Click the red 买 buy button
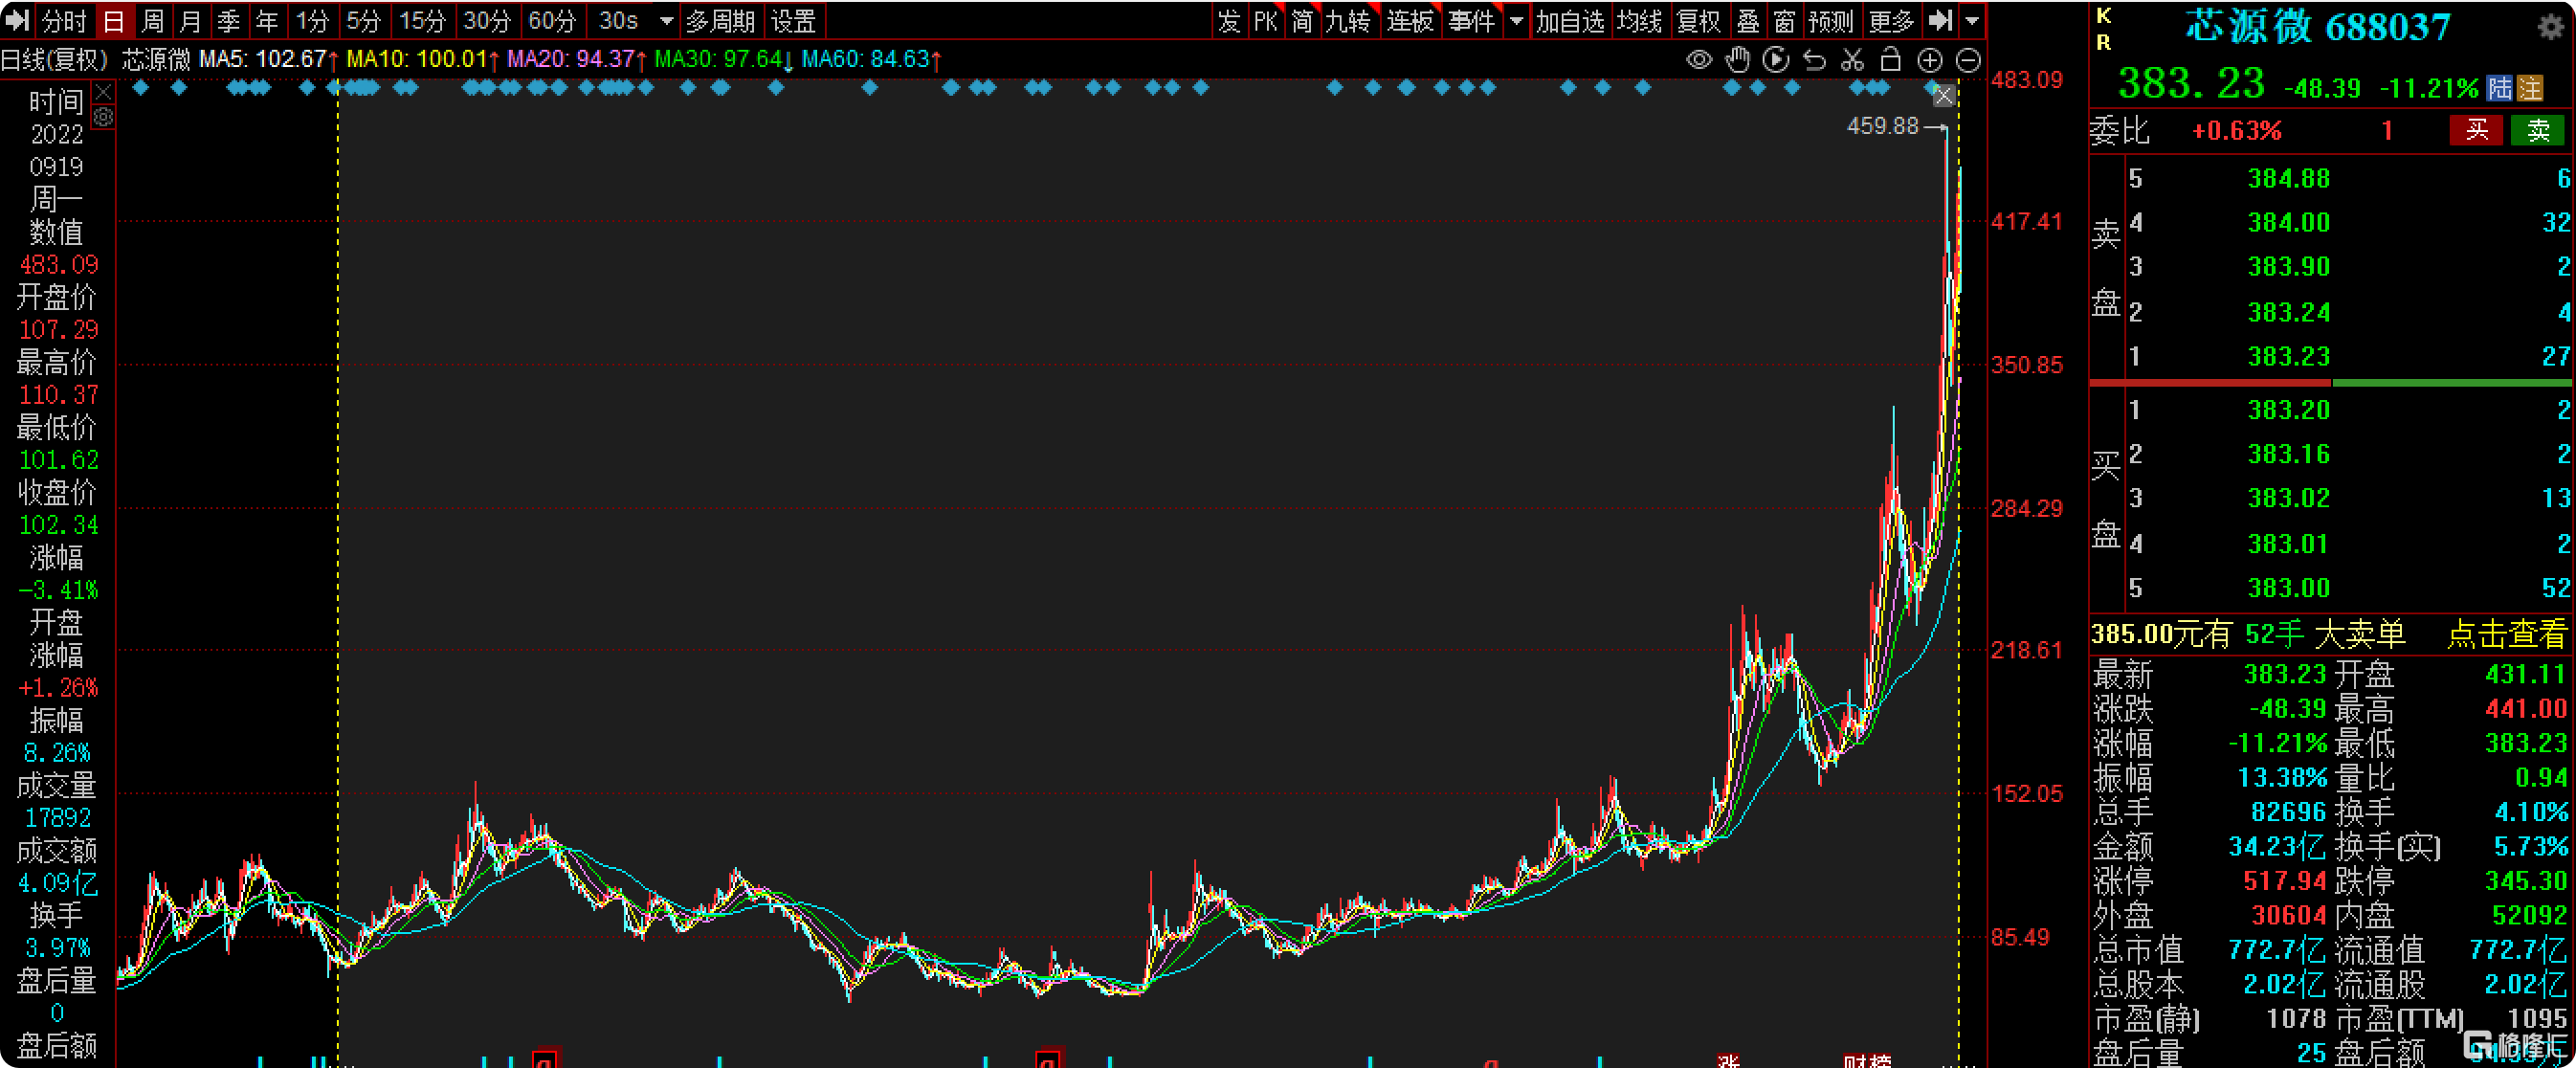The width and height of the screenshot is (2576, 1068). click(x=2476, y=130)
